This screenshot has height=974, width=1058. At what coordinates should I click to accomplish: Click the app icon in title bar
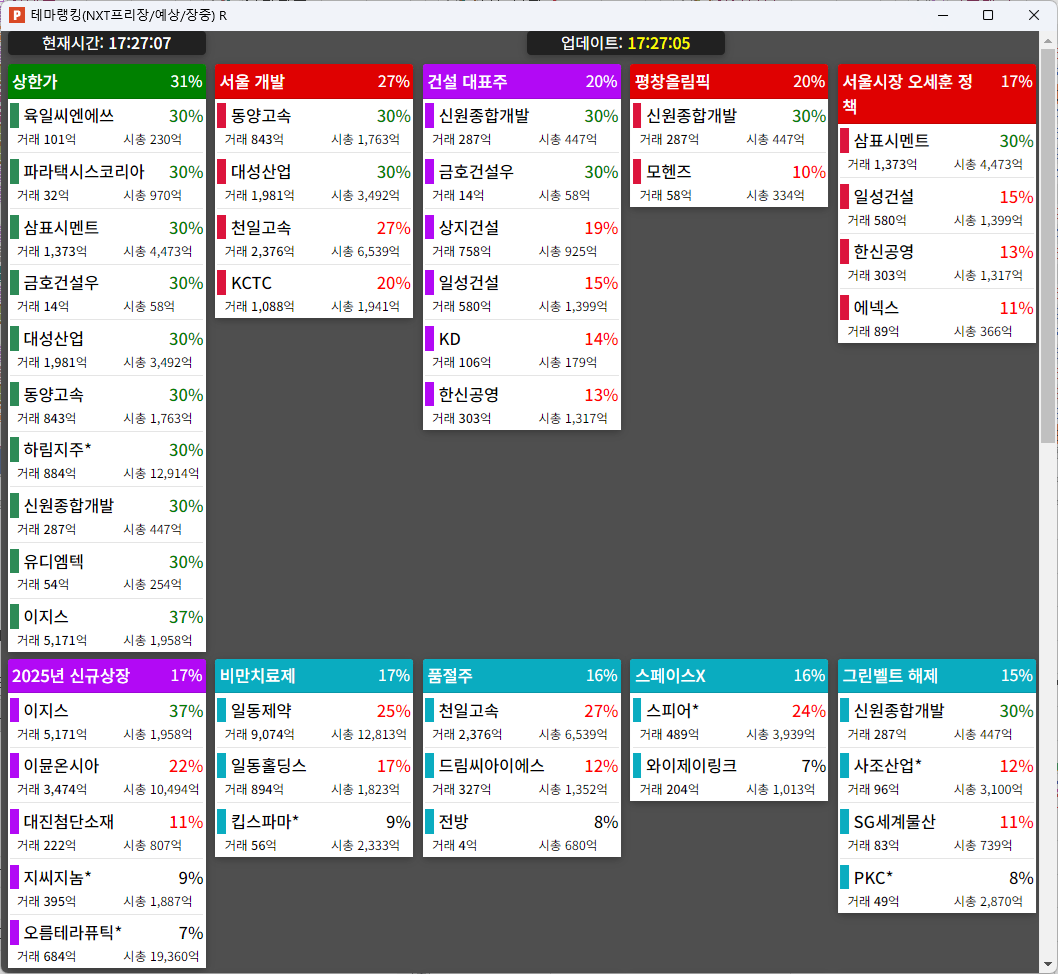[15, 15]
